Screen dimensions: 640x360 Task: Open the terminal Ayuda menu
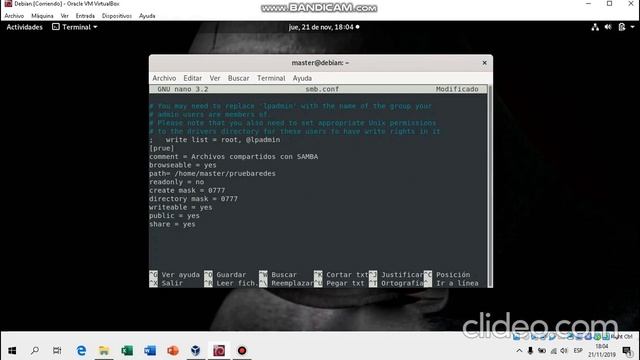(302, 78)
